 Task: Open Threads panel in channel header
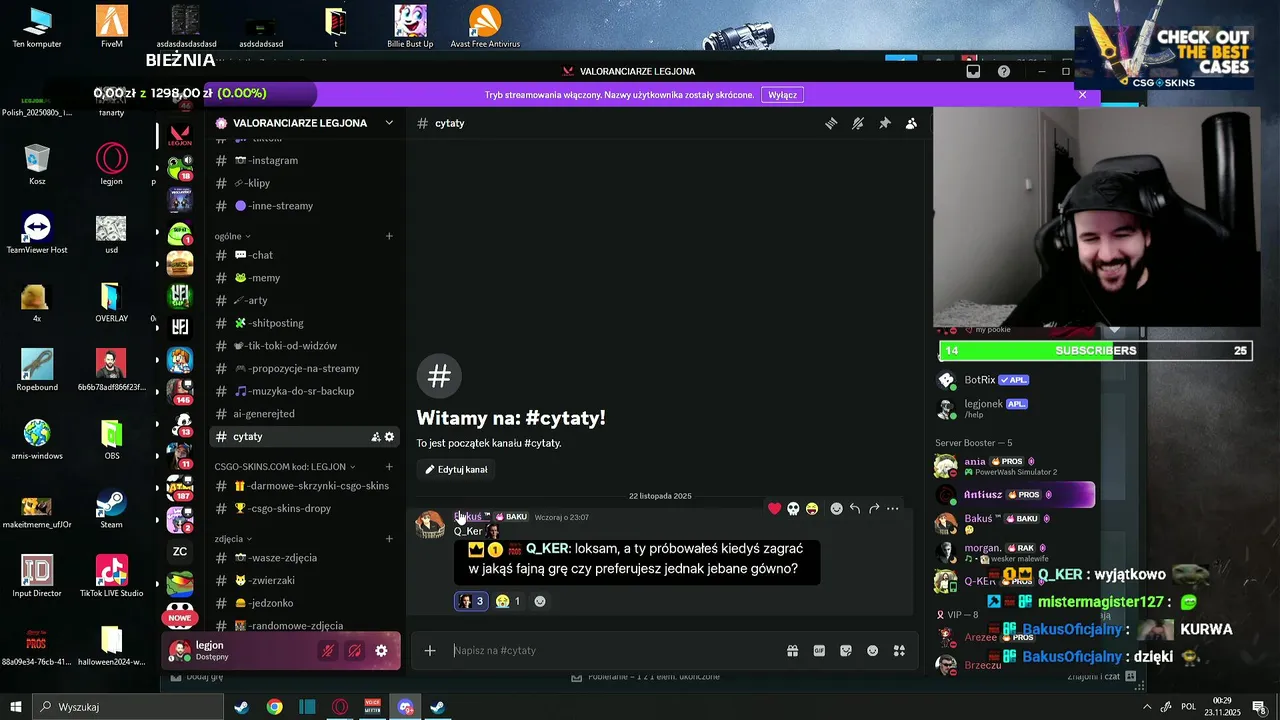tap(831, 123)
